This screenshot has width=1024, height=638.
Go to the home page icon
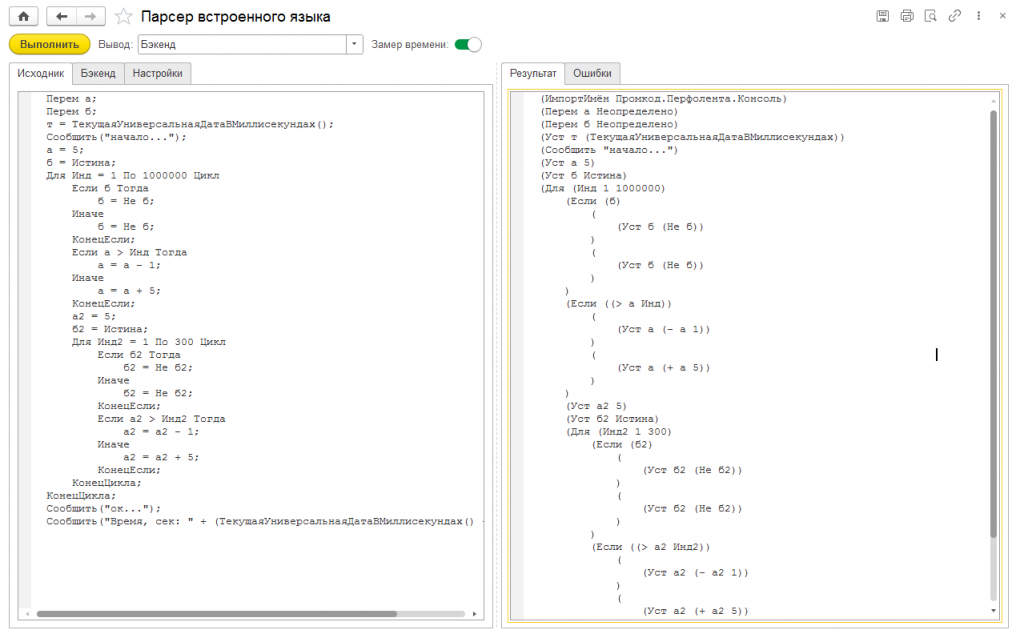[24, 16]
